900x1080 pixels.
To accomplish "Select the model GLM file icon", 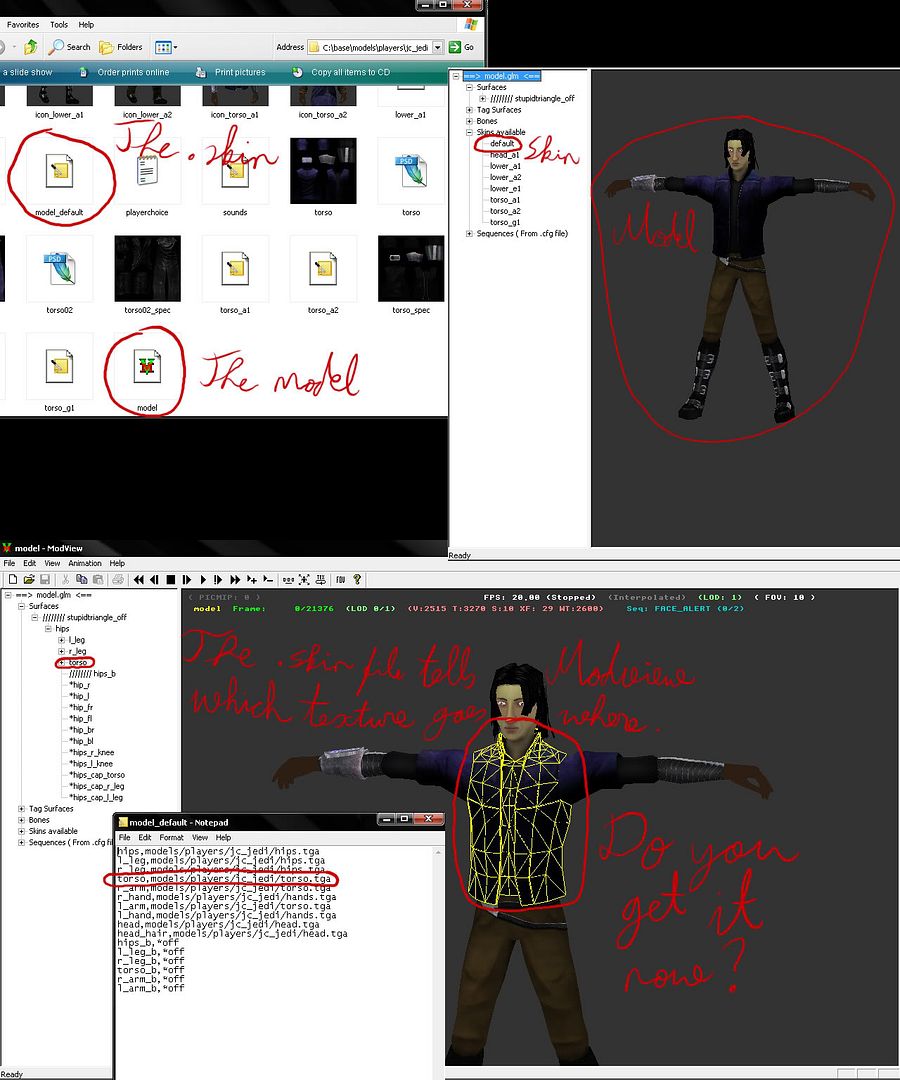I will [147, 366].
